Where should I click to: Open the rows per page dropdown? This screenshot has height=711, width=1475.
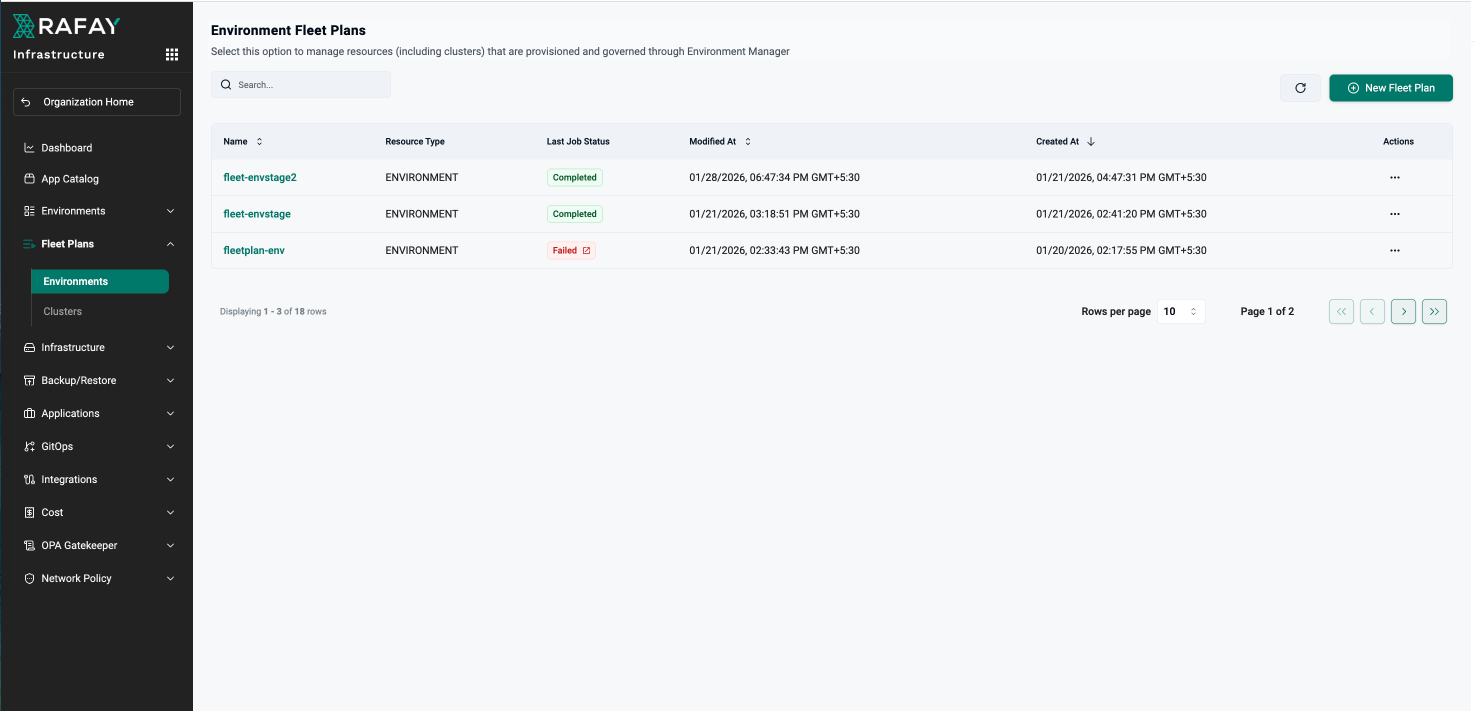click(x=1181, y=311)
